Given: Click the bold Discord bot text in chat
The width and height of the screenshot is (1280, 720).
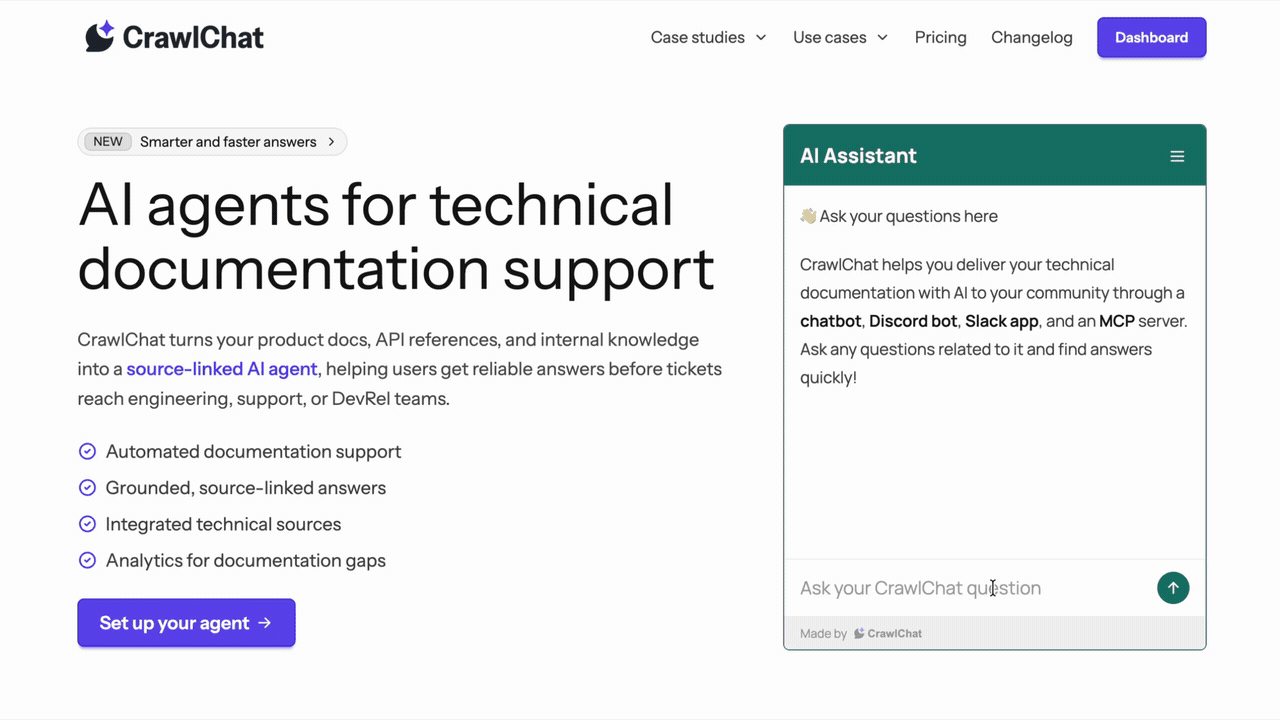Looking at the screenshot, I should [913, 321].
